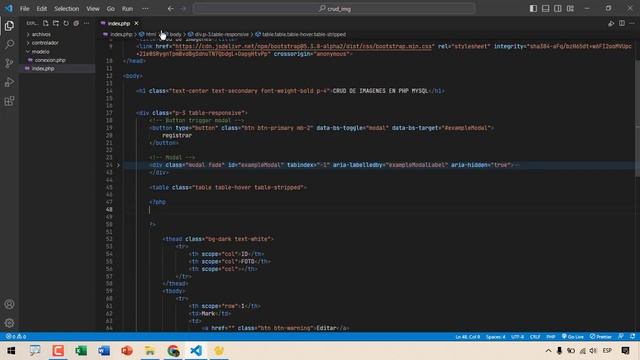Split the editor to the right
Screen dimensions: 640x360
click(x=622, y=23)
